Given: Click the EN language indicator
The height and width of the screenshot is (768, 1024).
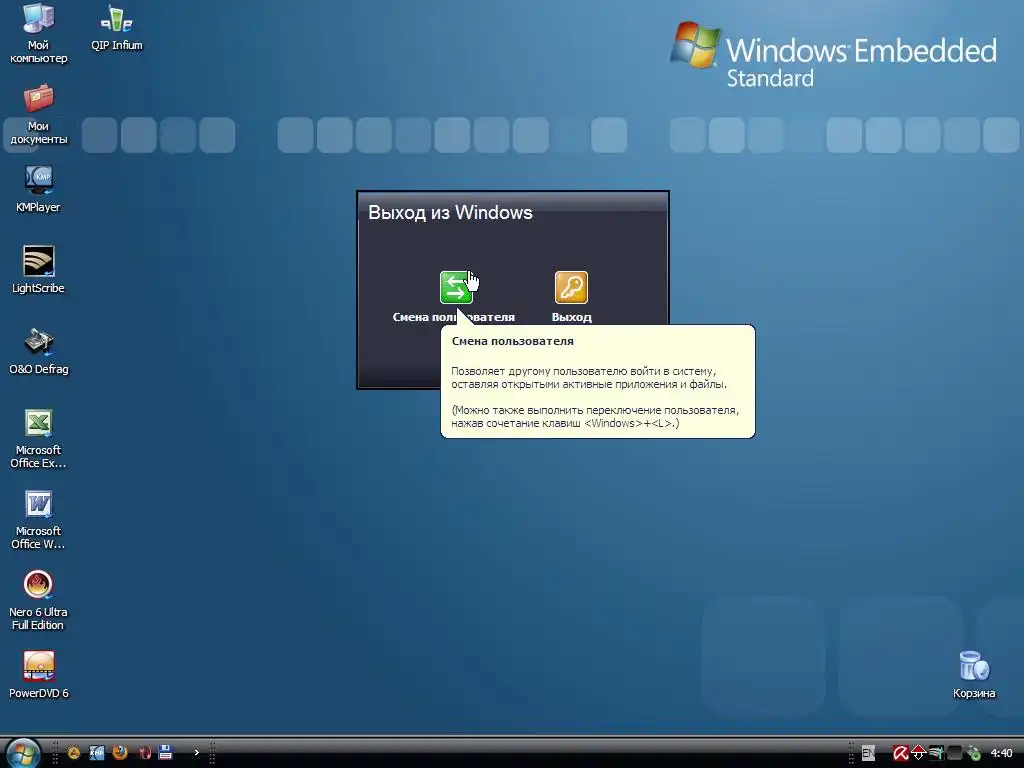Looking at the screenshot, I should [x=868, y=753].
